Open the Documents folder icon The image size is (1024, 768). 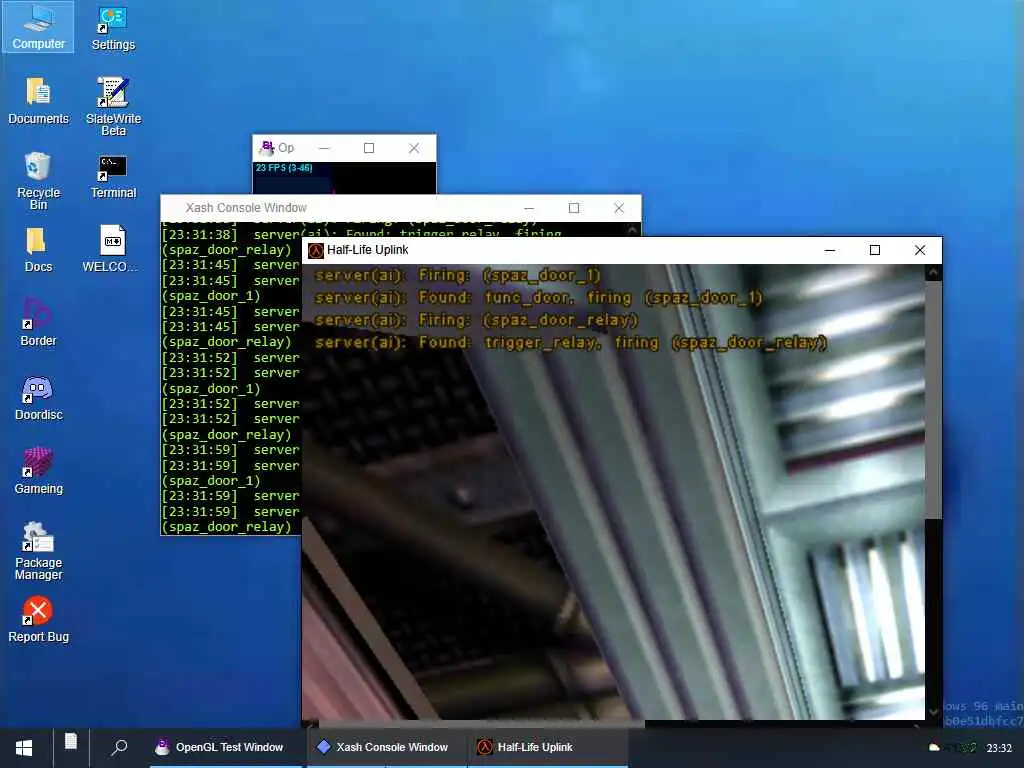pos(38,101)
